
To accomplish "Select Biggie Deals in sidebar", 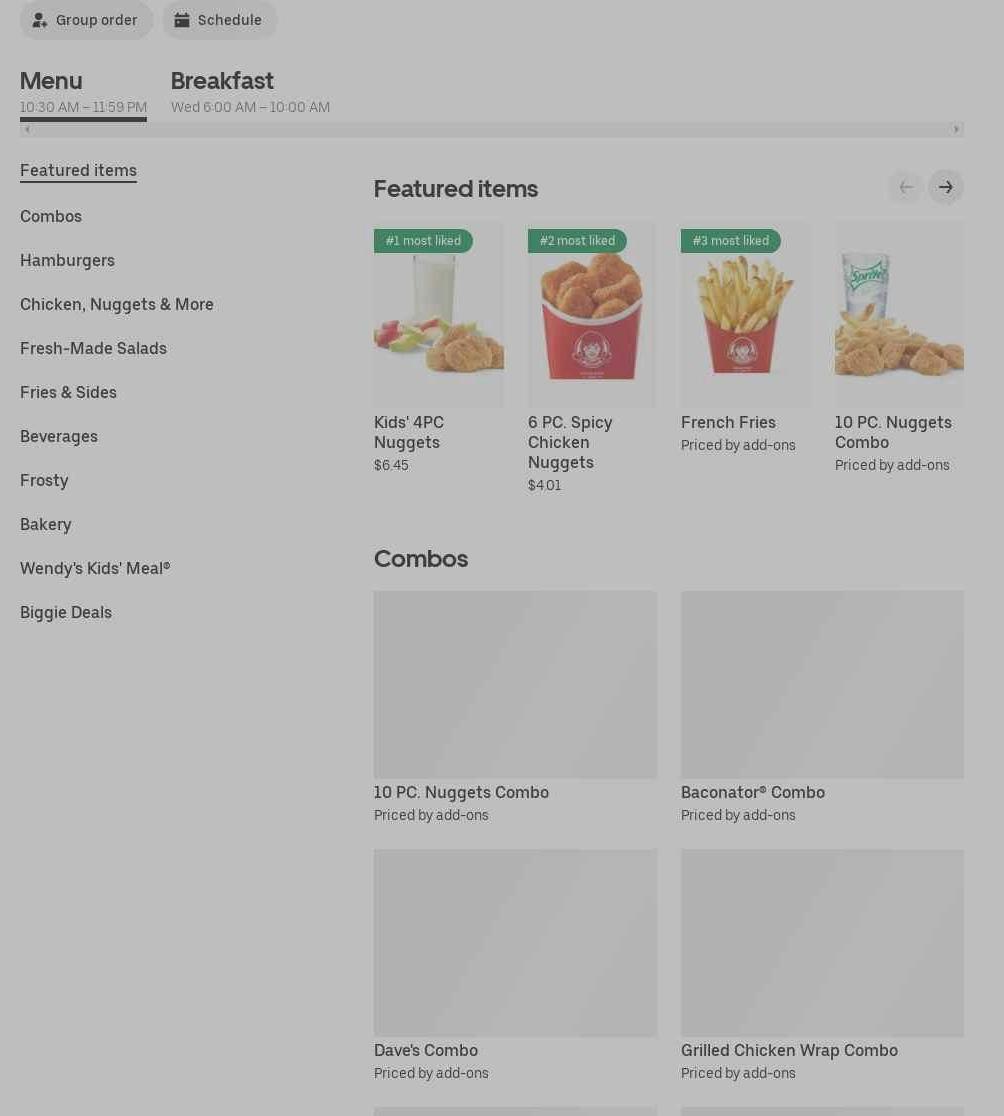I will (65, 613).
